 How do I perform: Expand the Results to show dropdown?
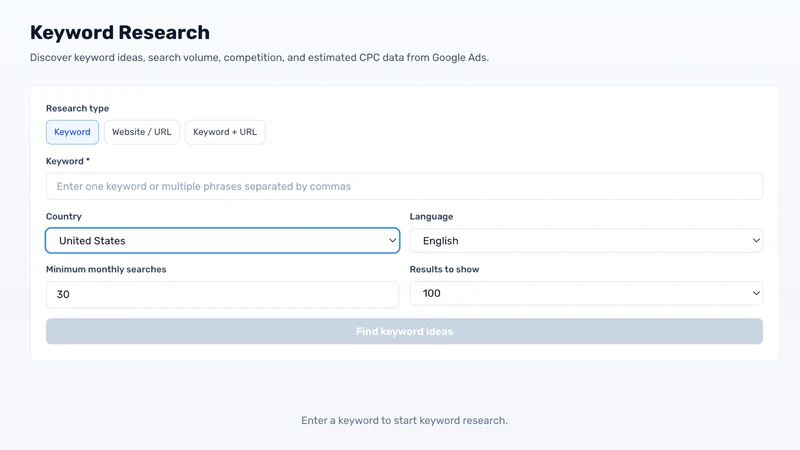(586, 293)
